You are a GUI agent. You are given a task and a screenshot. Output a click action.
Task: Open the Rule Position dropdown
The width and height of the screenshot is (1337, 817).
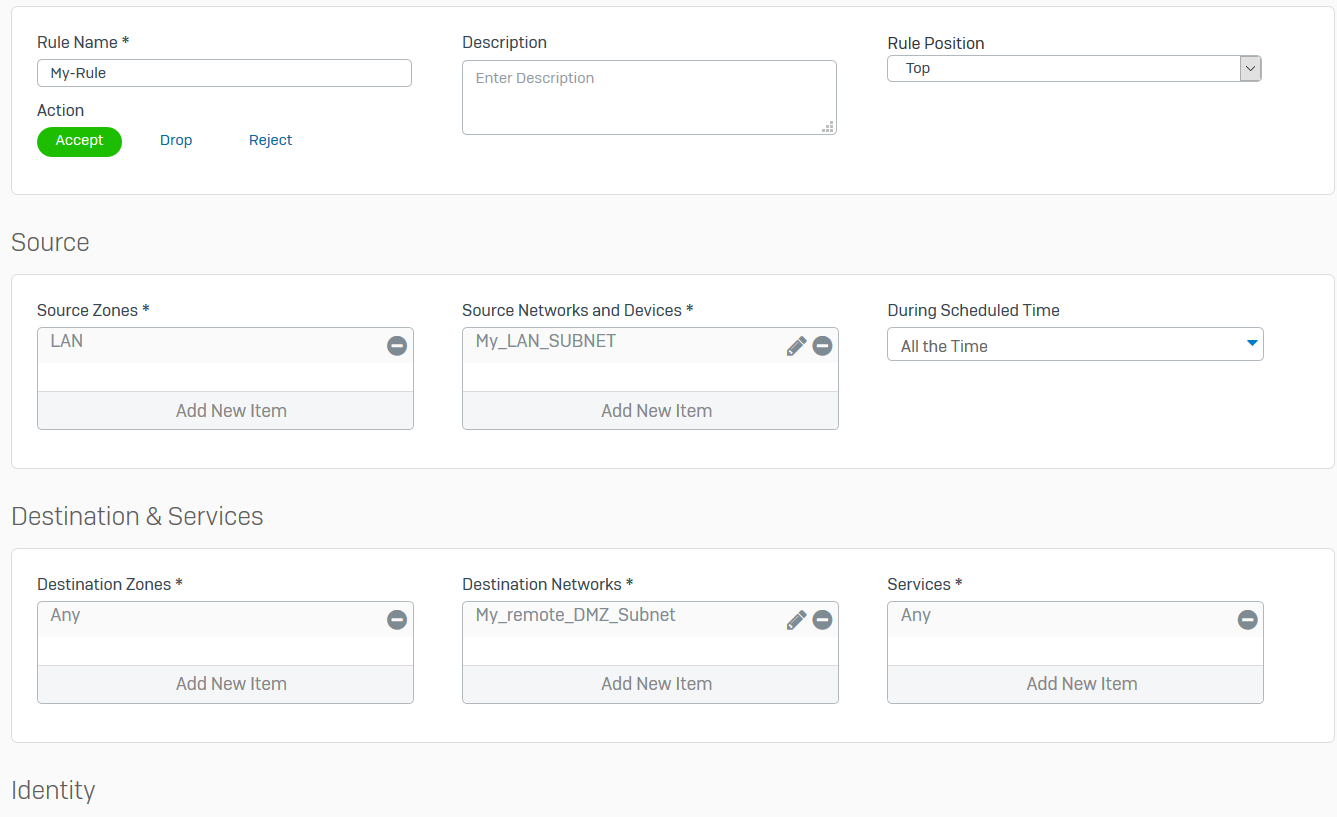click(1074, 69)
